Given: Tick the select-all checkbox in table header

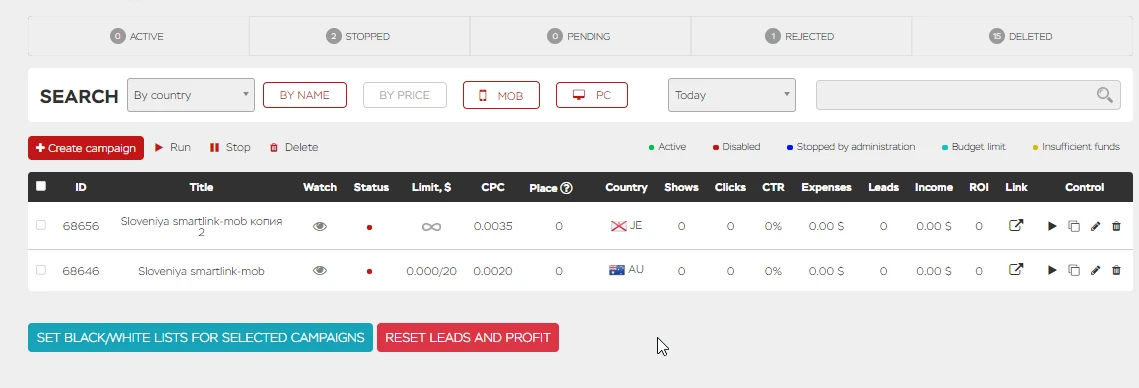Looking at the screenshot, I should point(41,186).
